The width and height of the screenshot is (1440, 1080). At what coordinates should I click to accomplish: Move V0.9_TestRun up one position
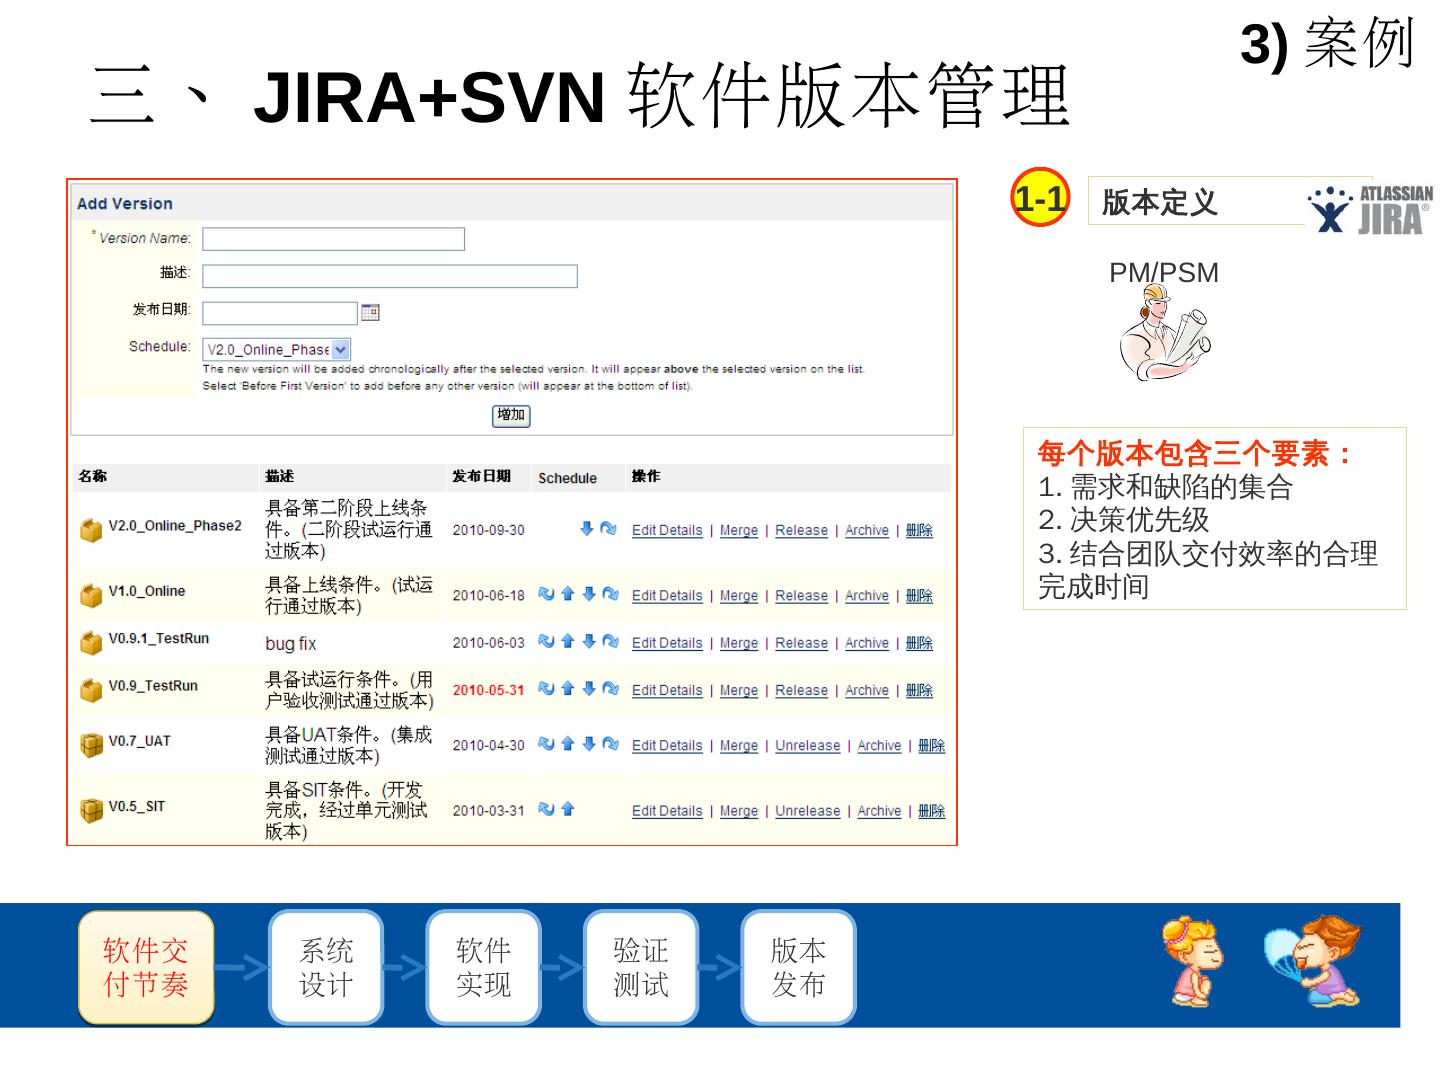tap(568, 688)
